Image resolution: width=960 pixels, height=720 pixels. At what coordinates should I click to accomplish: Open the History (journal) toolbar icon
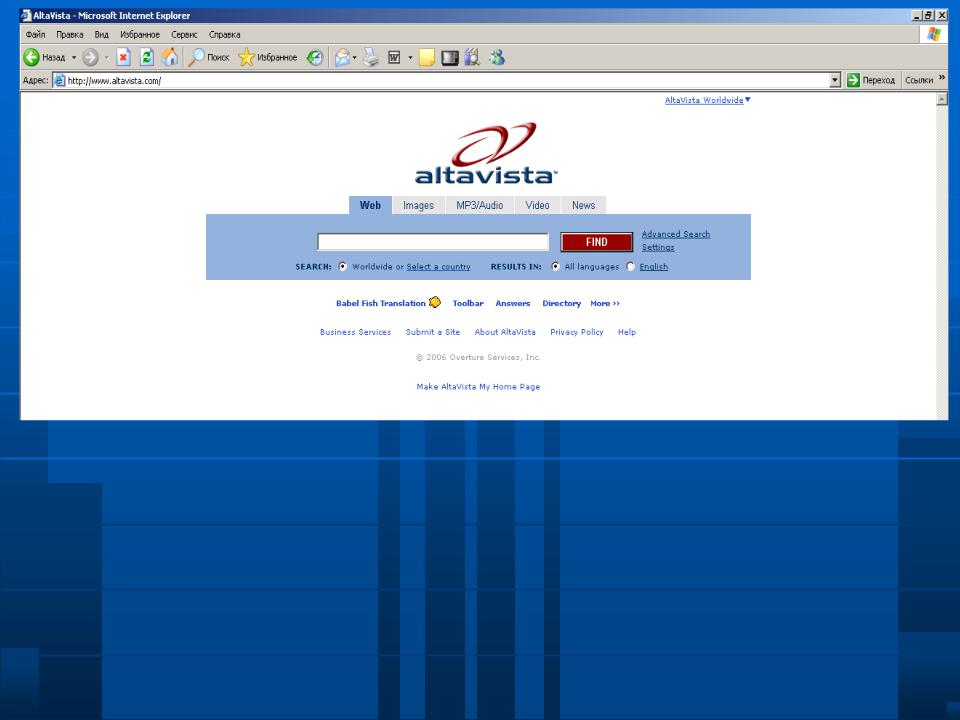[315, 58]
